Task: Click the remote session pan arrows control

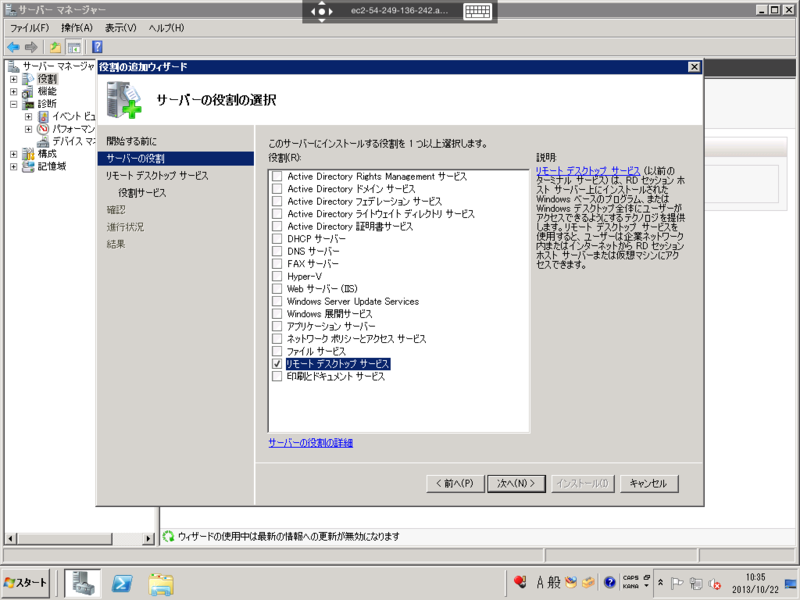Action: (321, 11)
